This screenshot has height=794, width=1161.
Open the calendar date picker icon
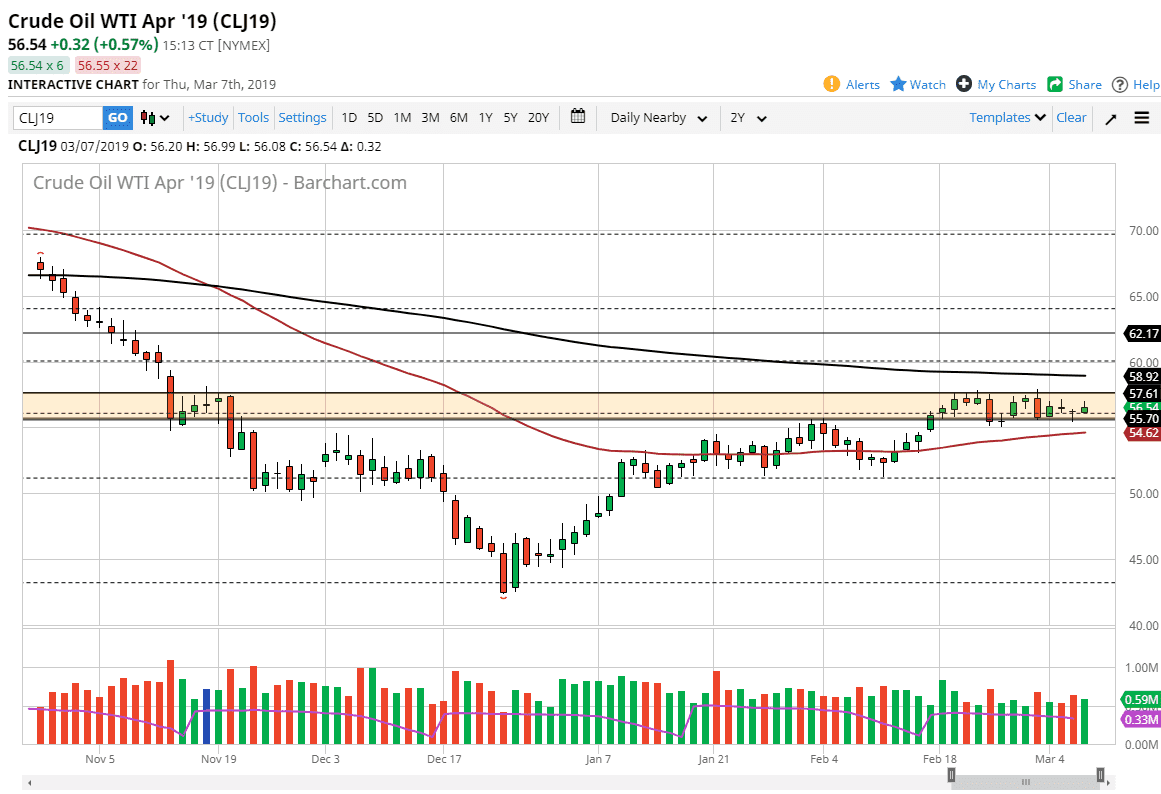coord(577,117)
